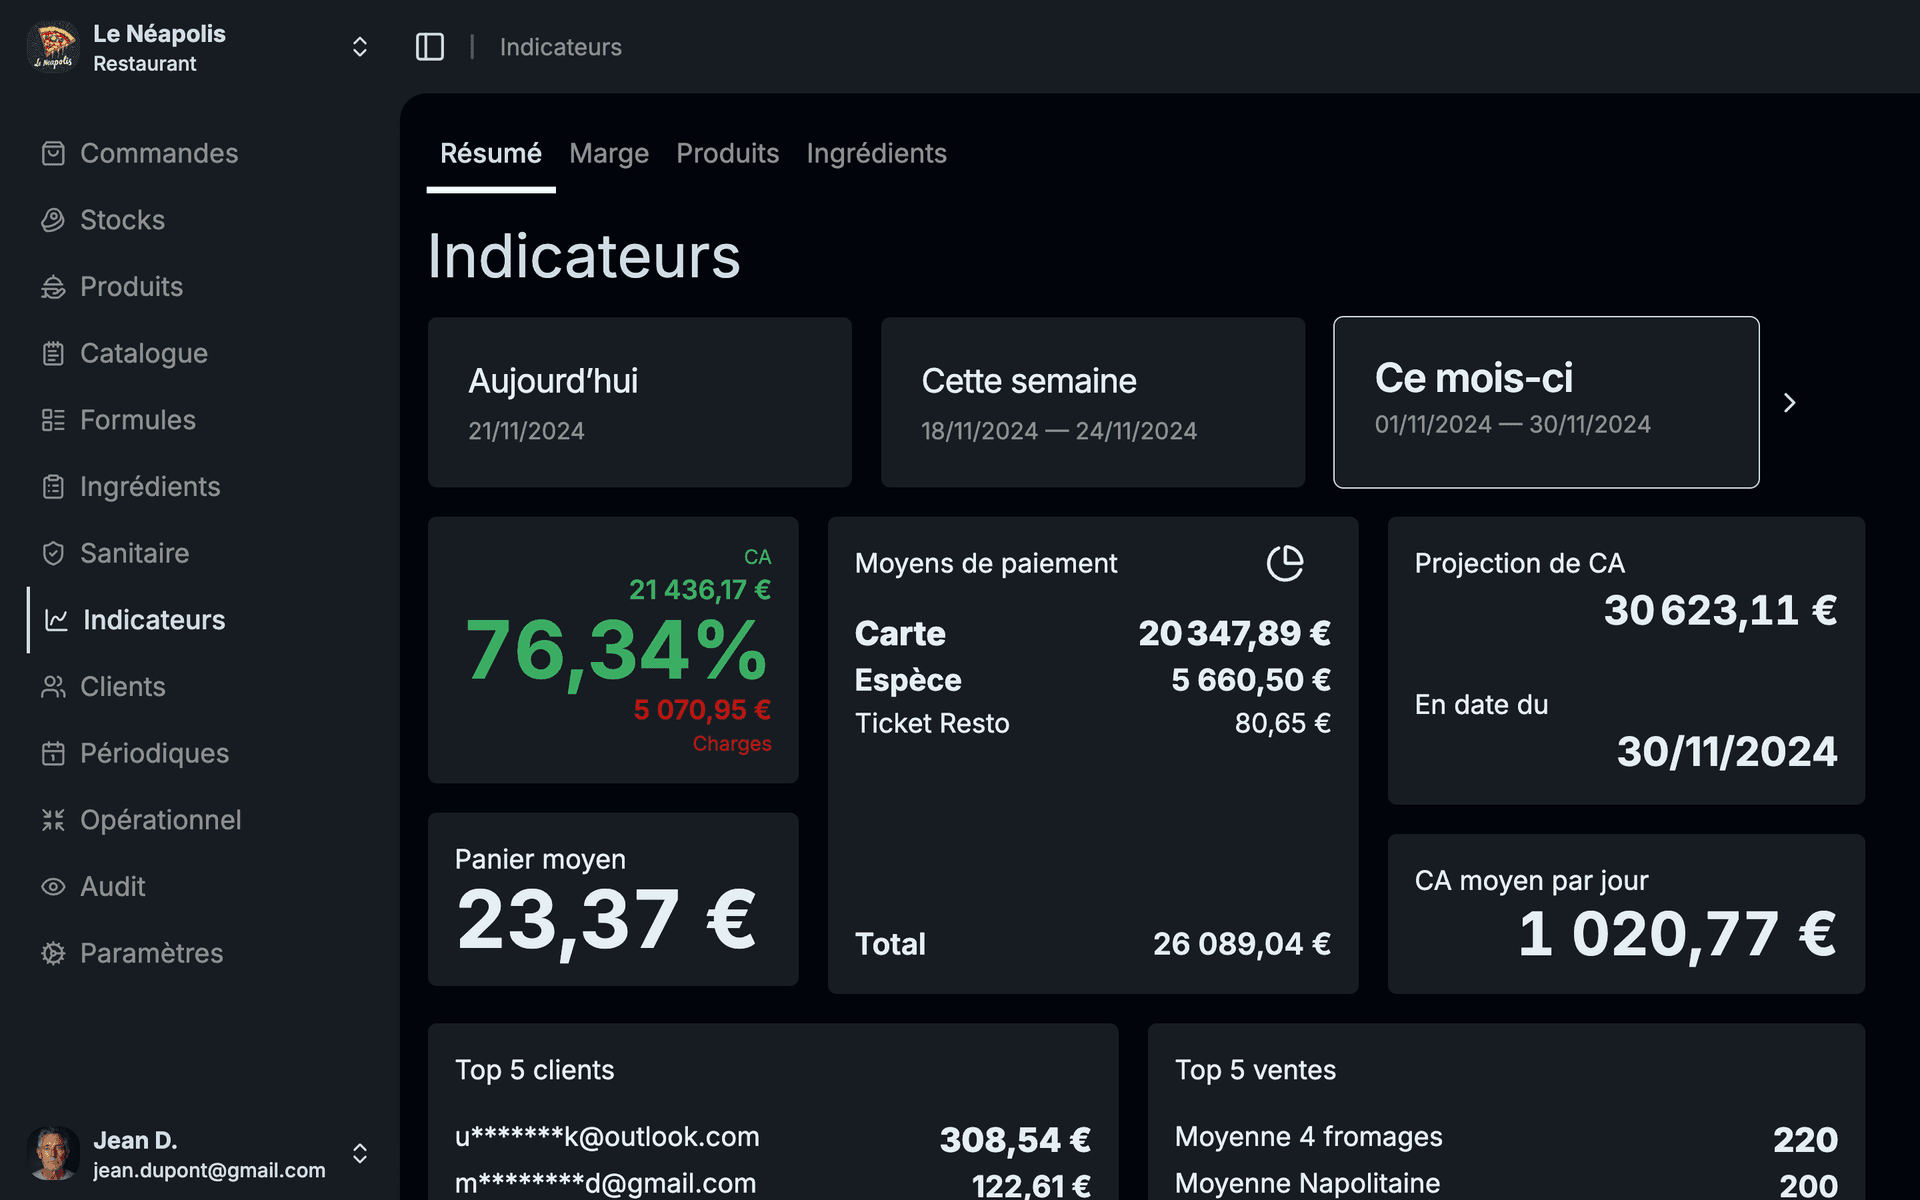The image size is (1920, 1200).
Task: Select the Cette semaine period card
Action: click(1093, 403)
